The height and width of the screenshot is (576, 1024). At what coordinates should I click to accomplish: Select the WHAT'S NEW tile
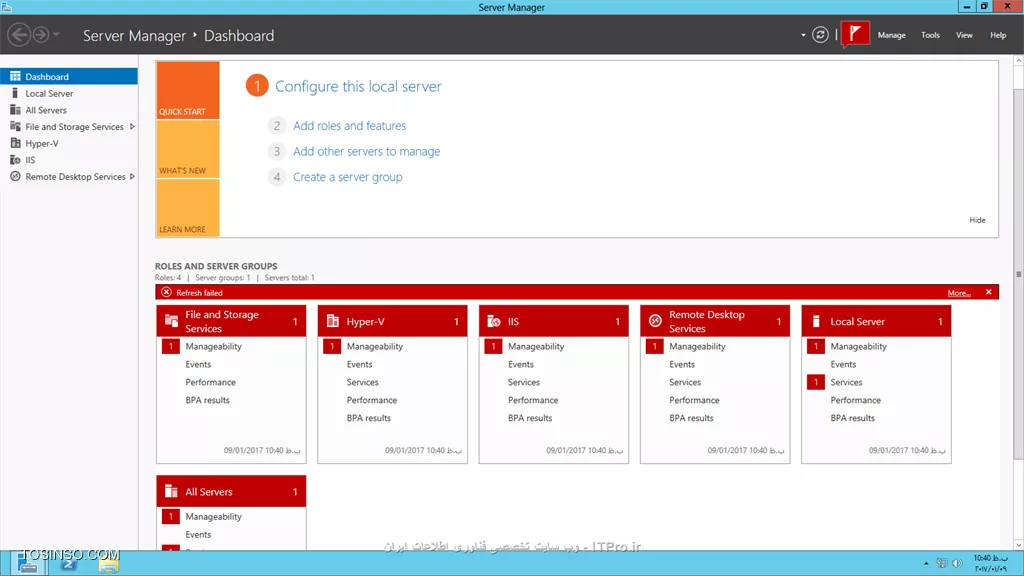click(187, 149)
